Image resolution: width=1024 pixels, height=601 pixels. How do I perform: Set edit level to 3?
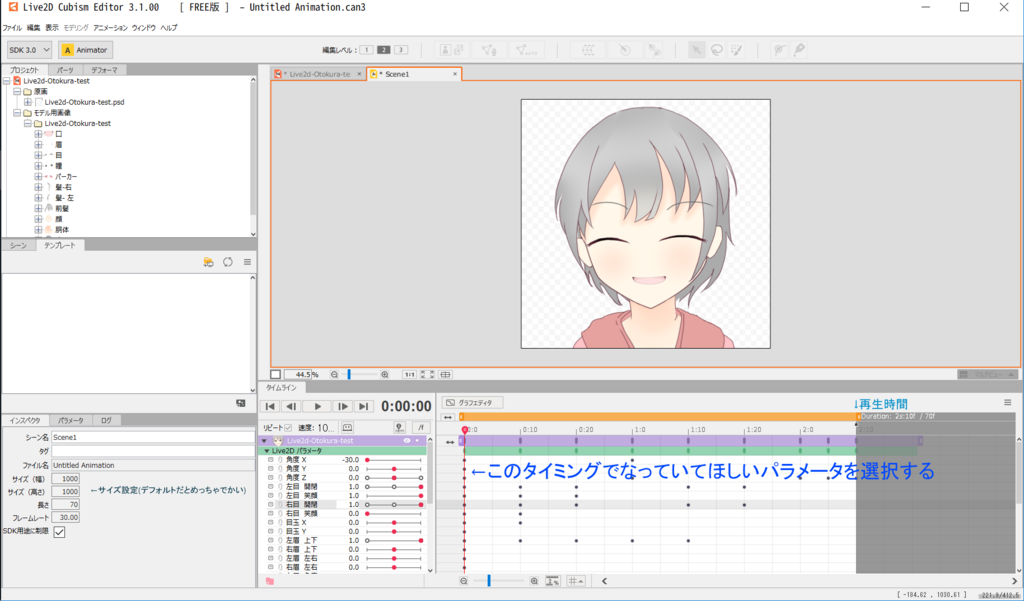401,50
